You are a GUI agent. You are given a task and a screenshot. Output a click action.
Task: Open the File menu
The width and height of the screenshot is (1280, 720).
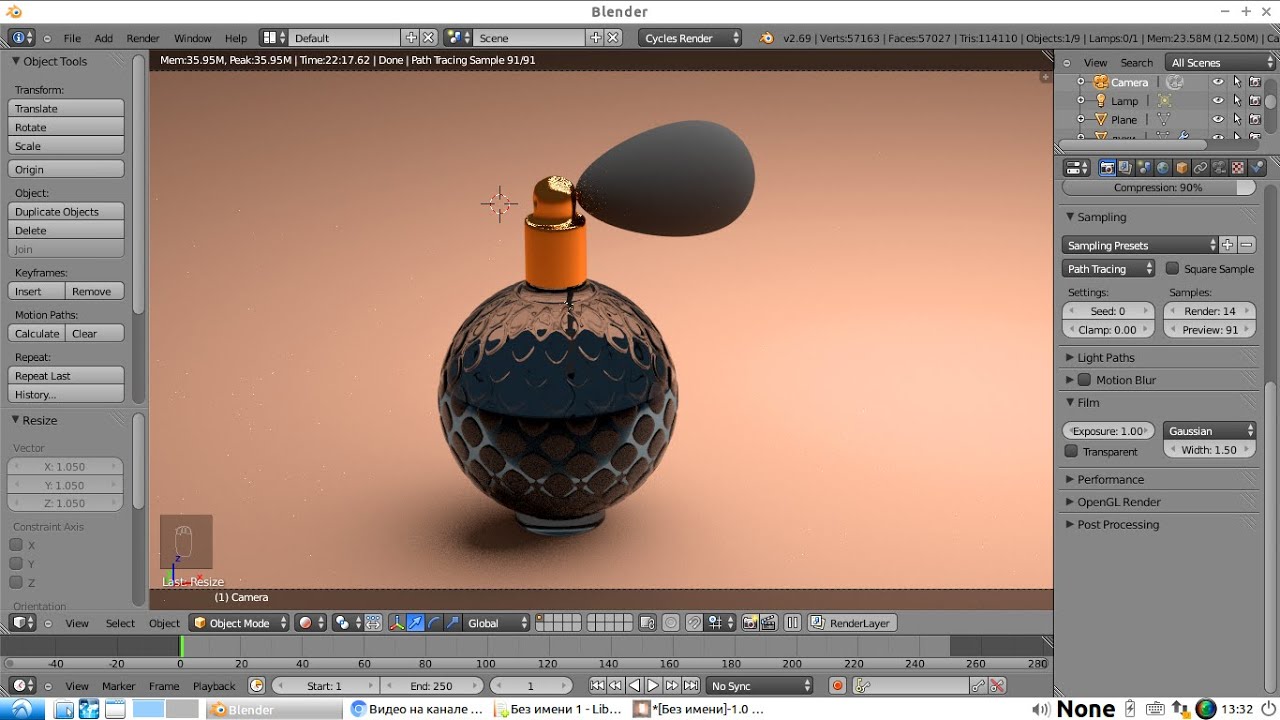point(72,38)
